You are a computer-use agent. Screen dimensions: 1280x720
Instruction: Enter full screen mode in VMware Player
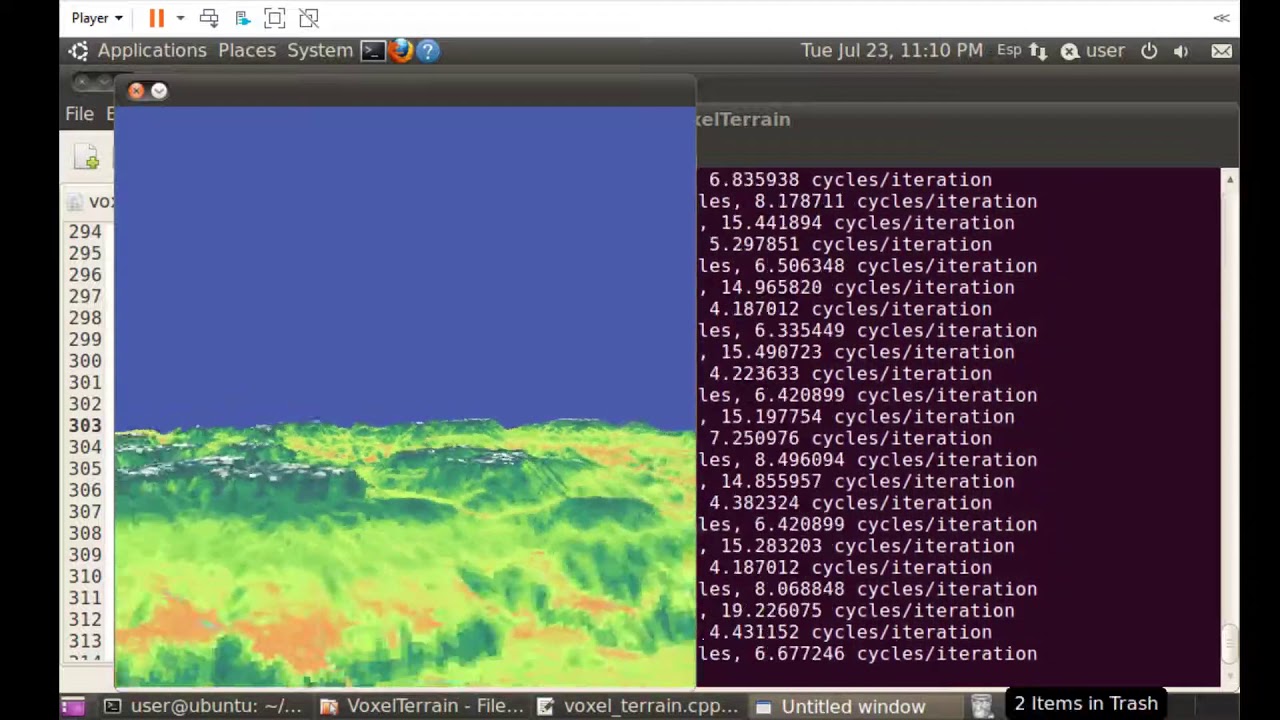[x=275, y=18]
